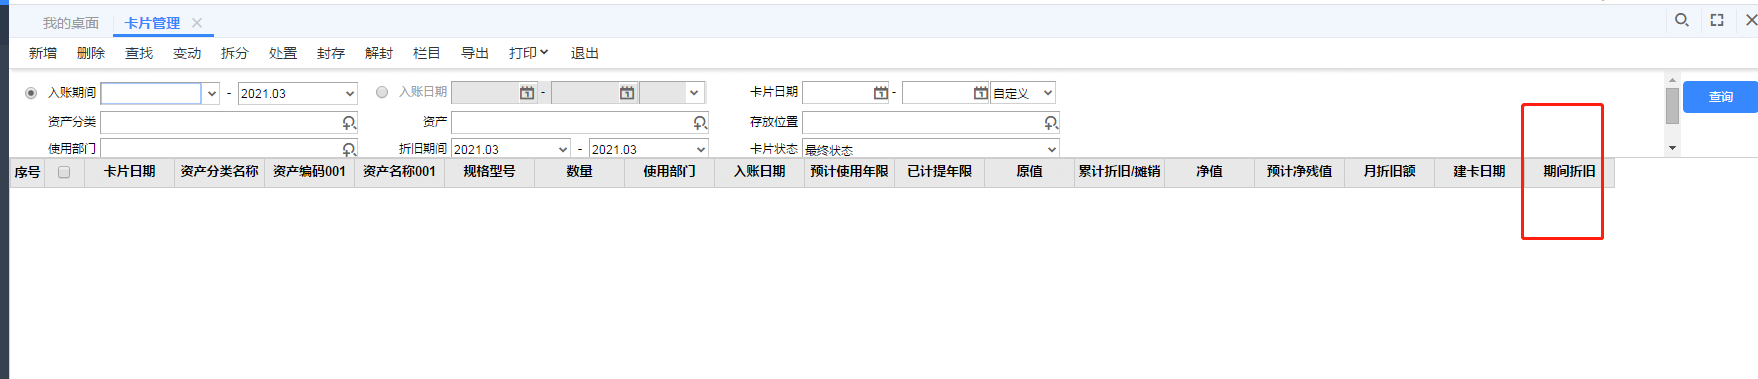Screen dimensions: 1758x379
Task: Tick the select-all checkbox in table header
Action: [64, 172]
